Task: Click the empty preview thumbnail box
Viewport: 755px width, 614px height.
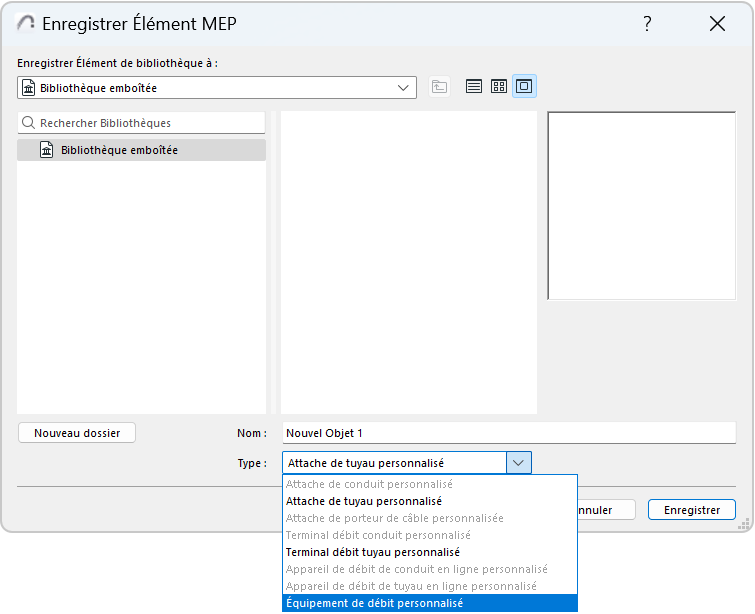Action: 642,206
